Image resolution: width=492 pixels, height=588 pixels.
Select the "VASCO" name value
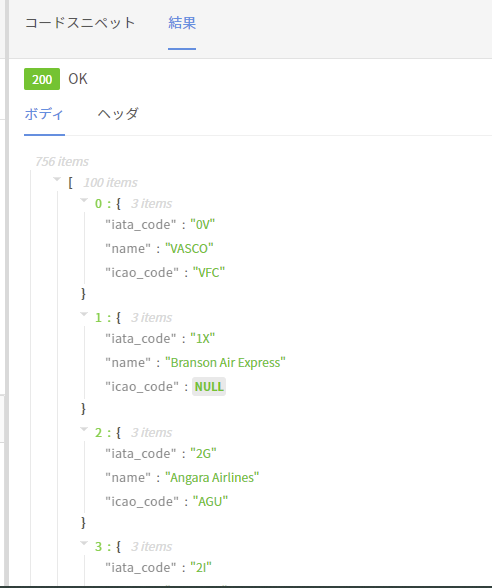point(189,249)
